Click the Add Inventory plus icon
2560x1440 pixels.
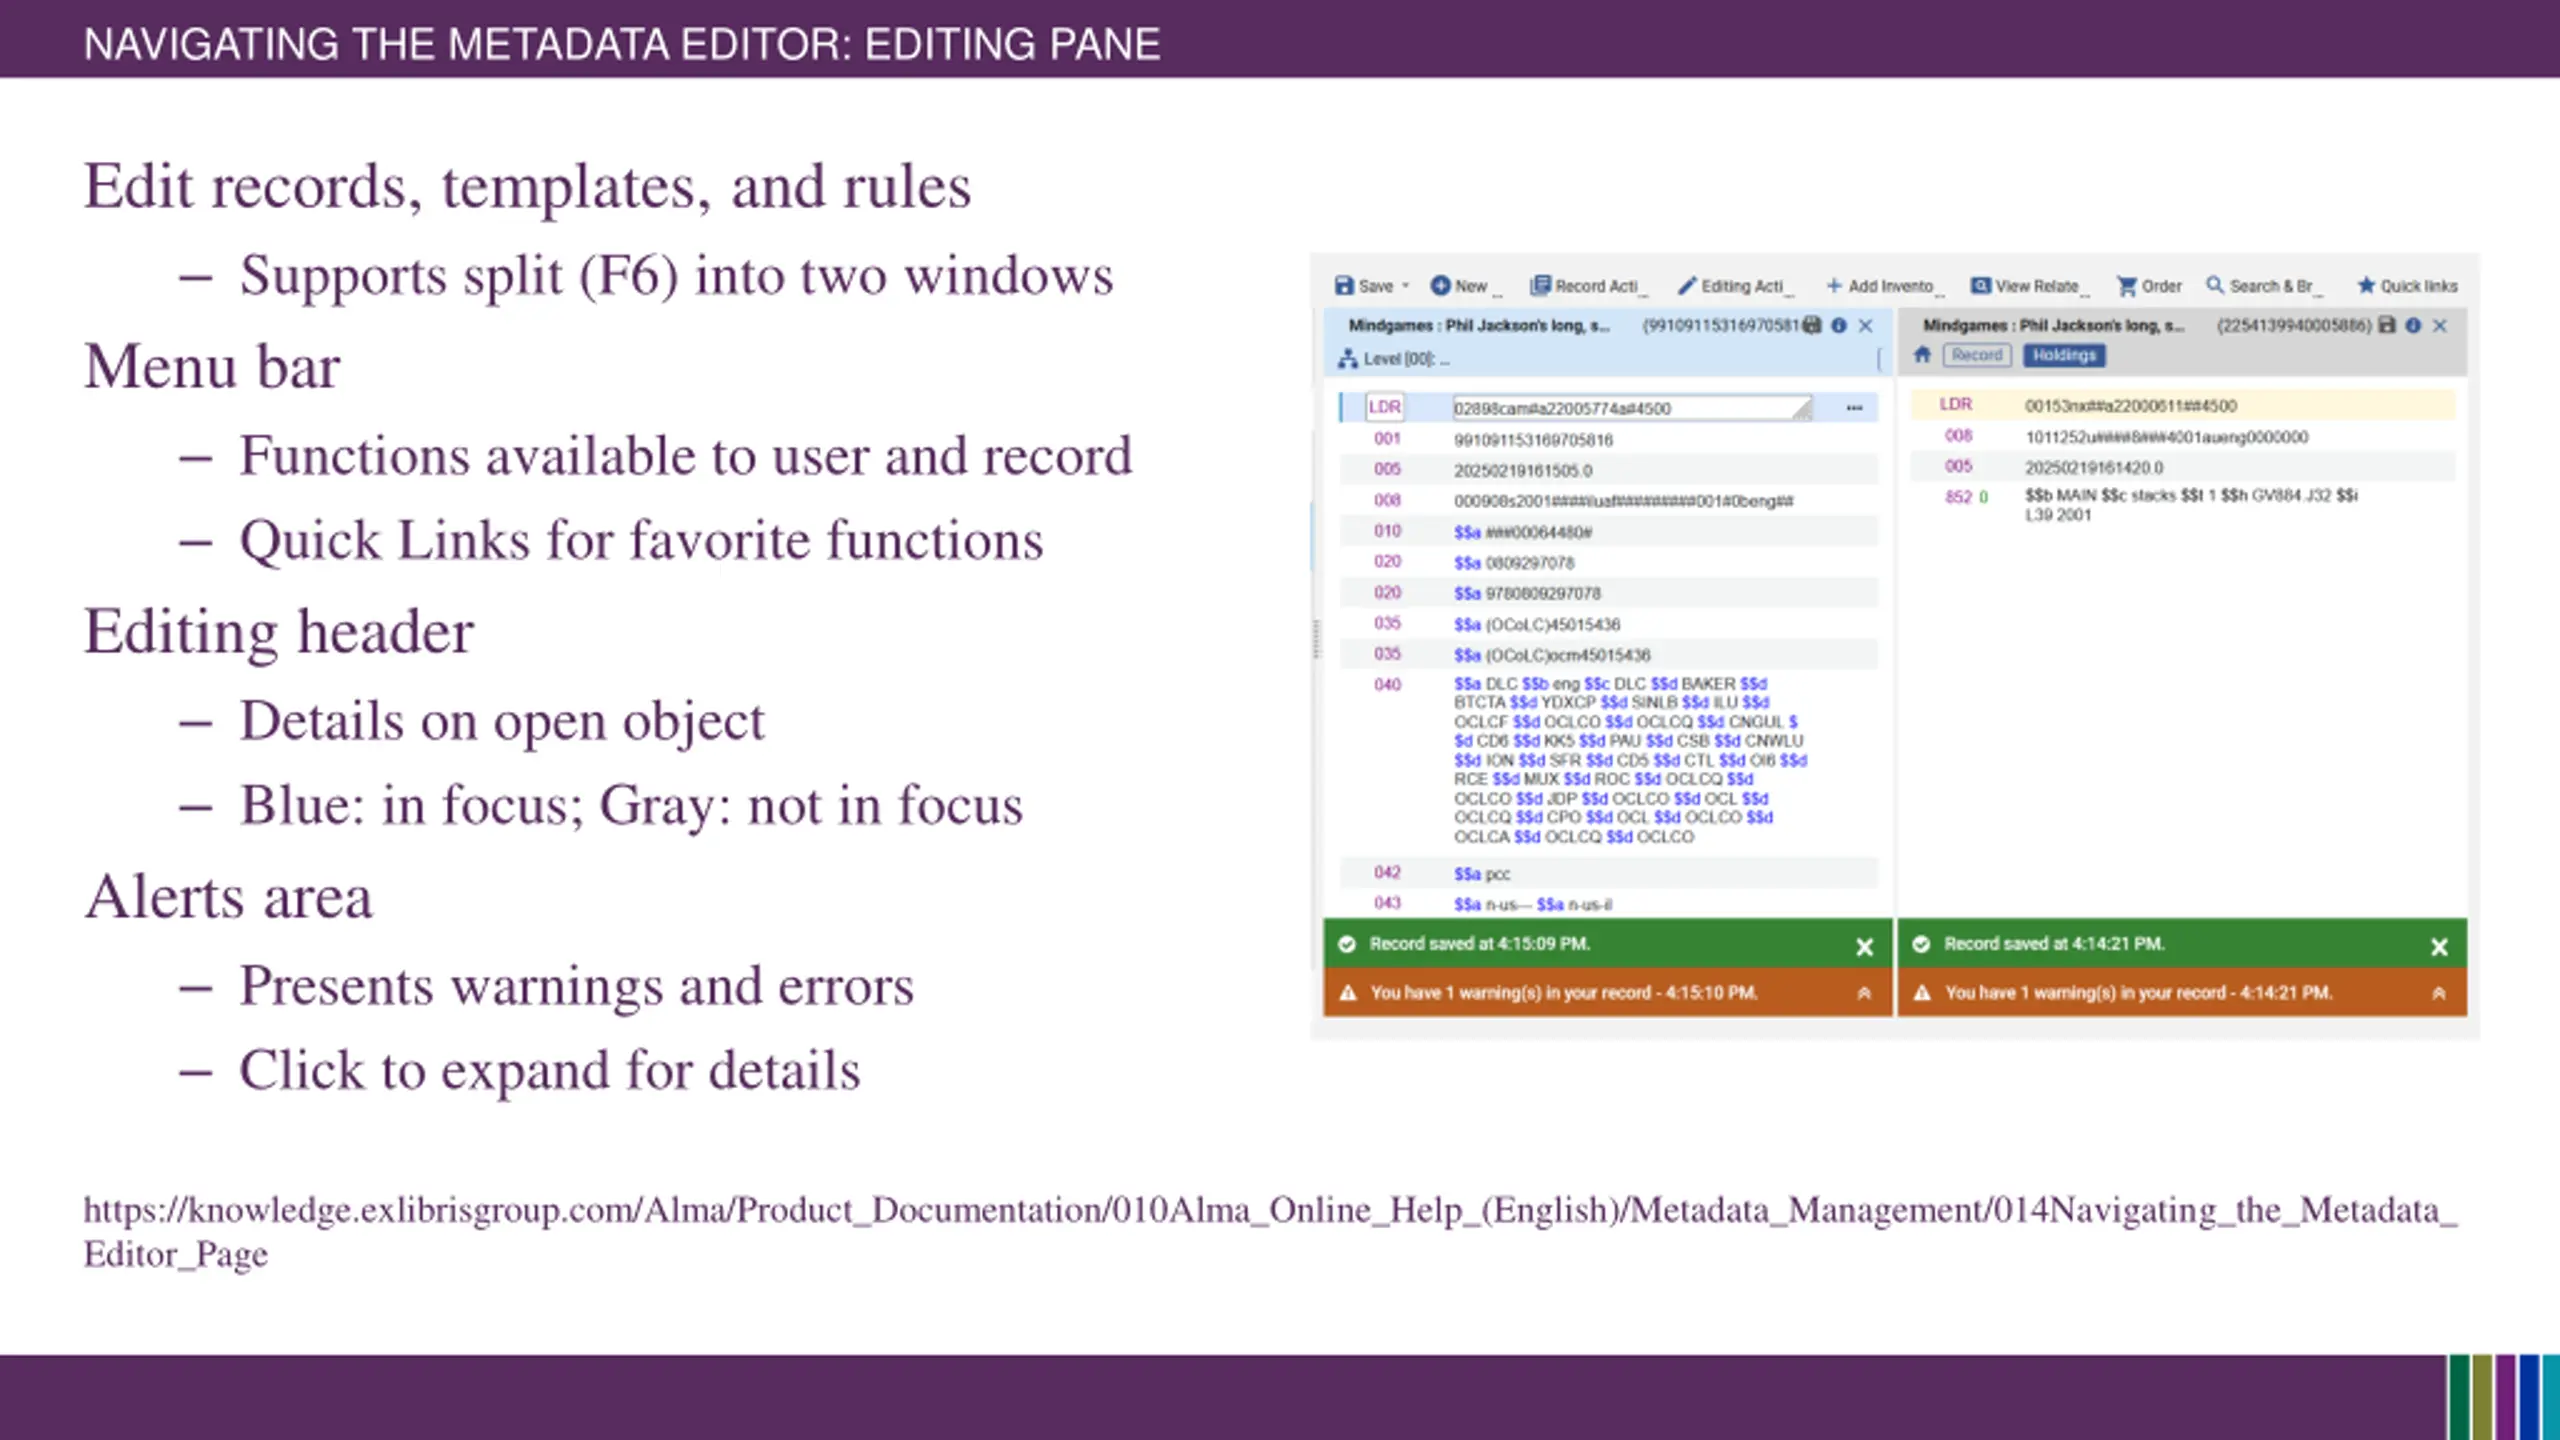pyautogui.click(x=1834, y=286)
